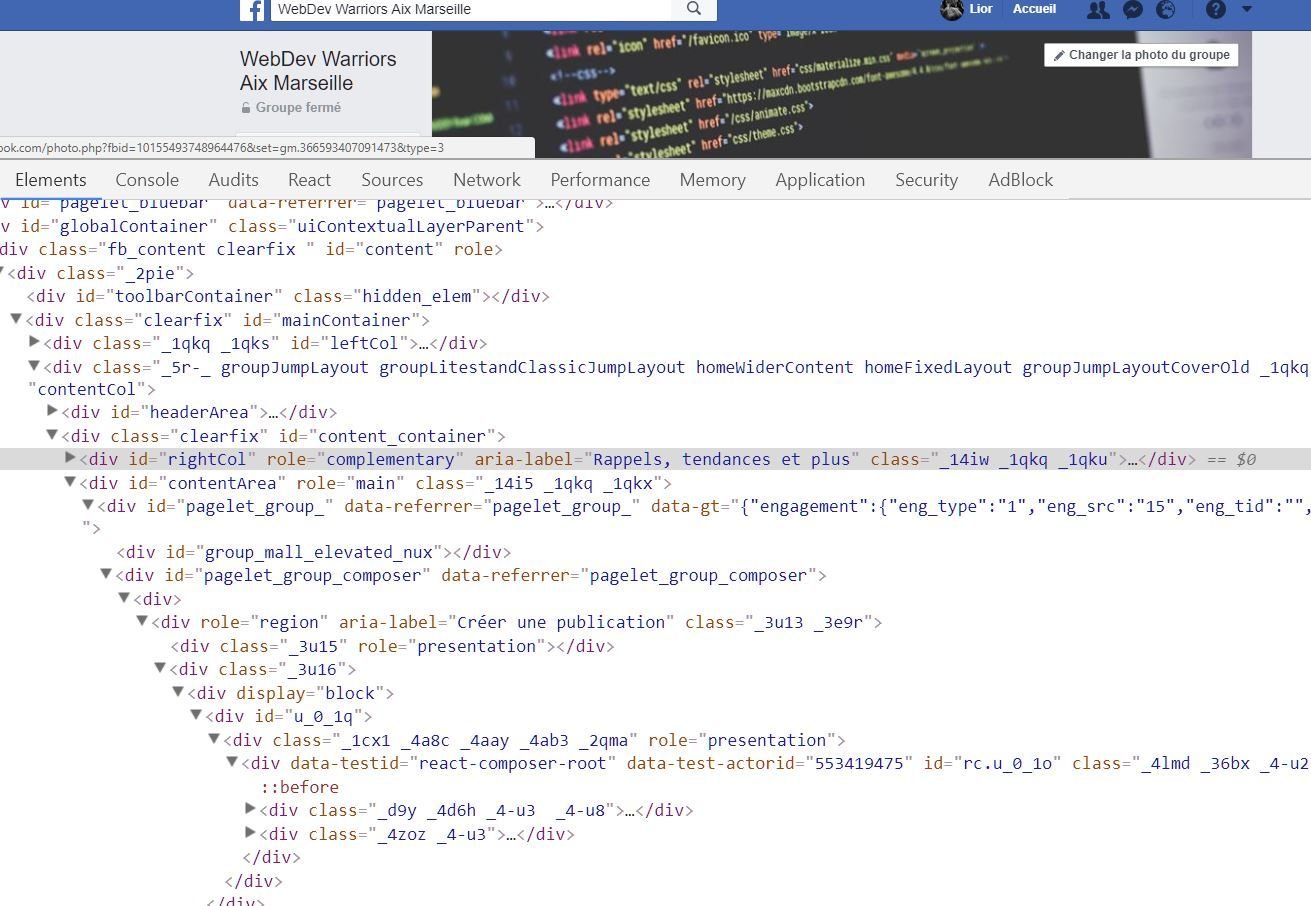Click the "hidden_elem" class value
The height and width of the screenshot is (906, 1311).
pos(417,296)
